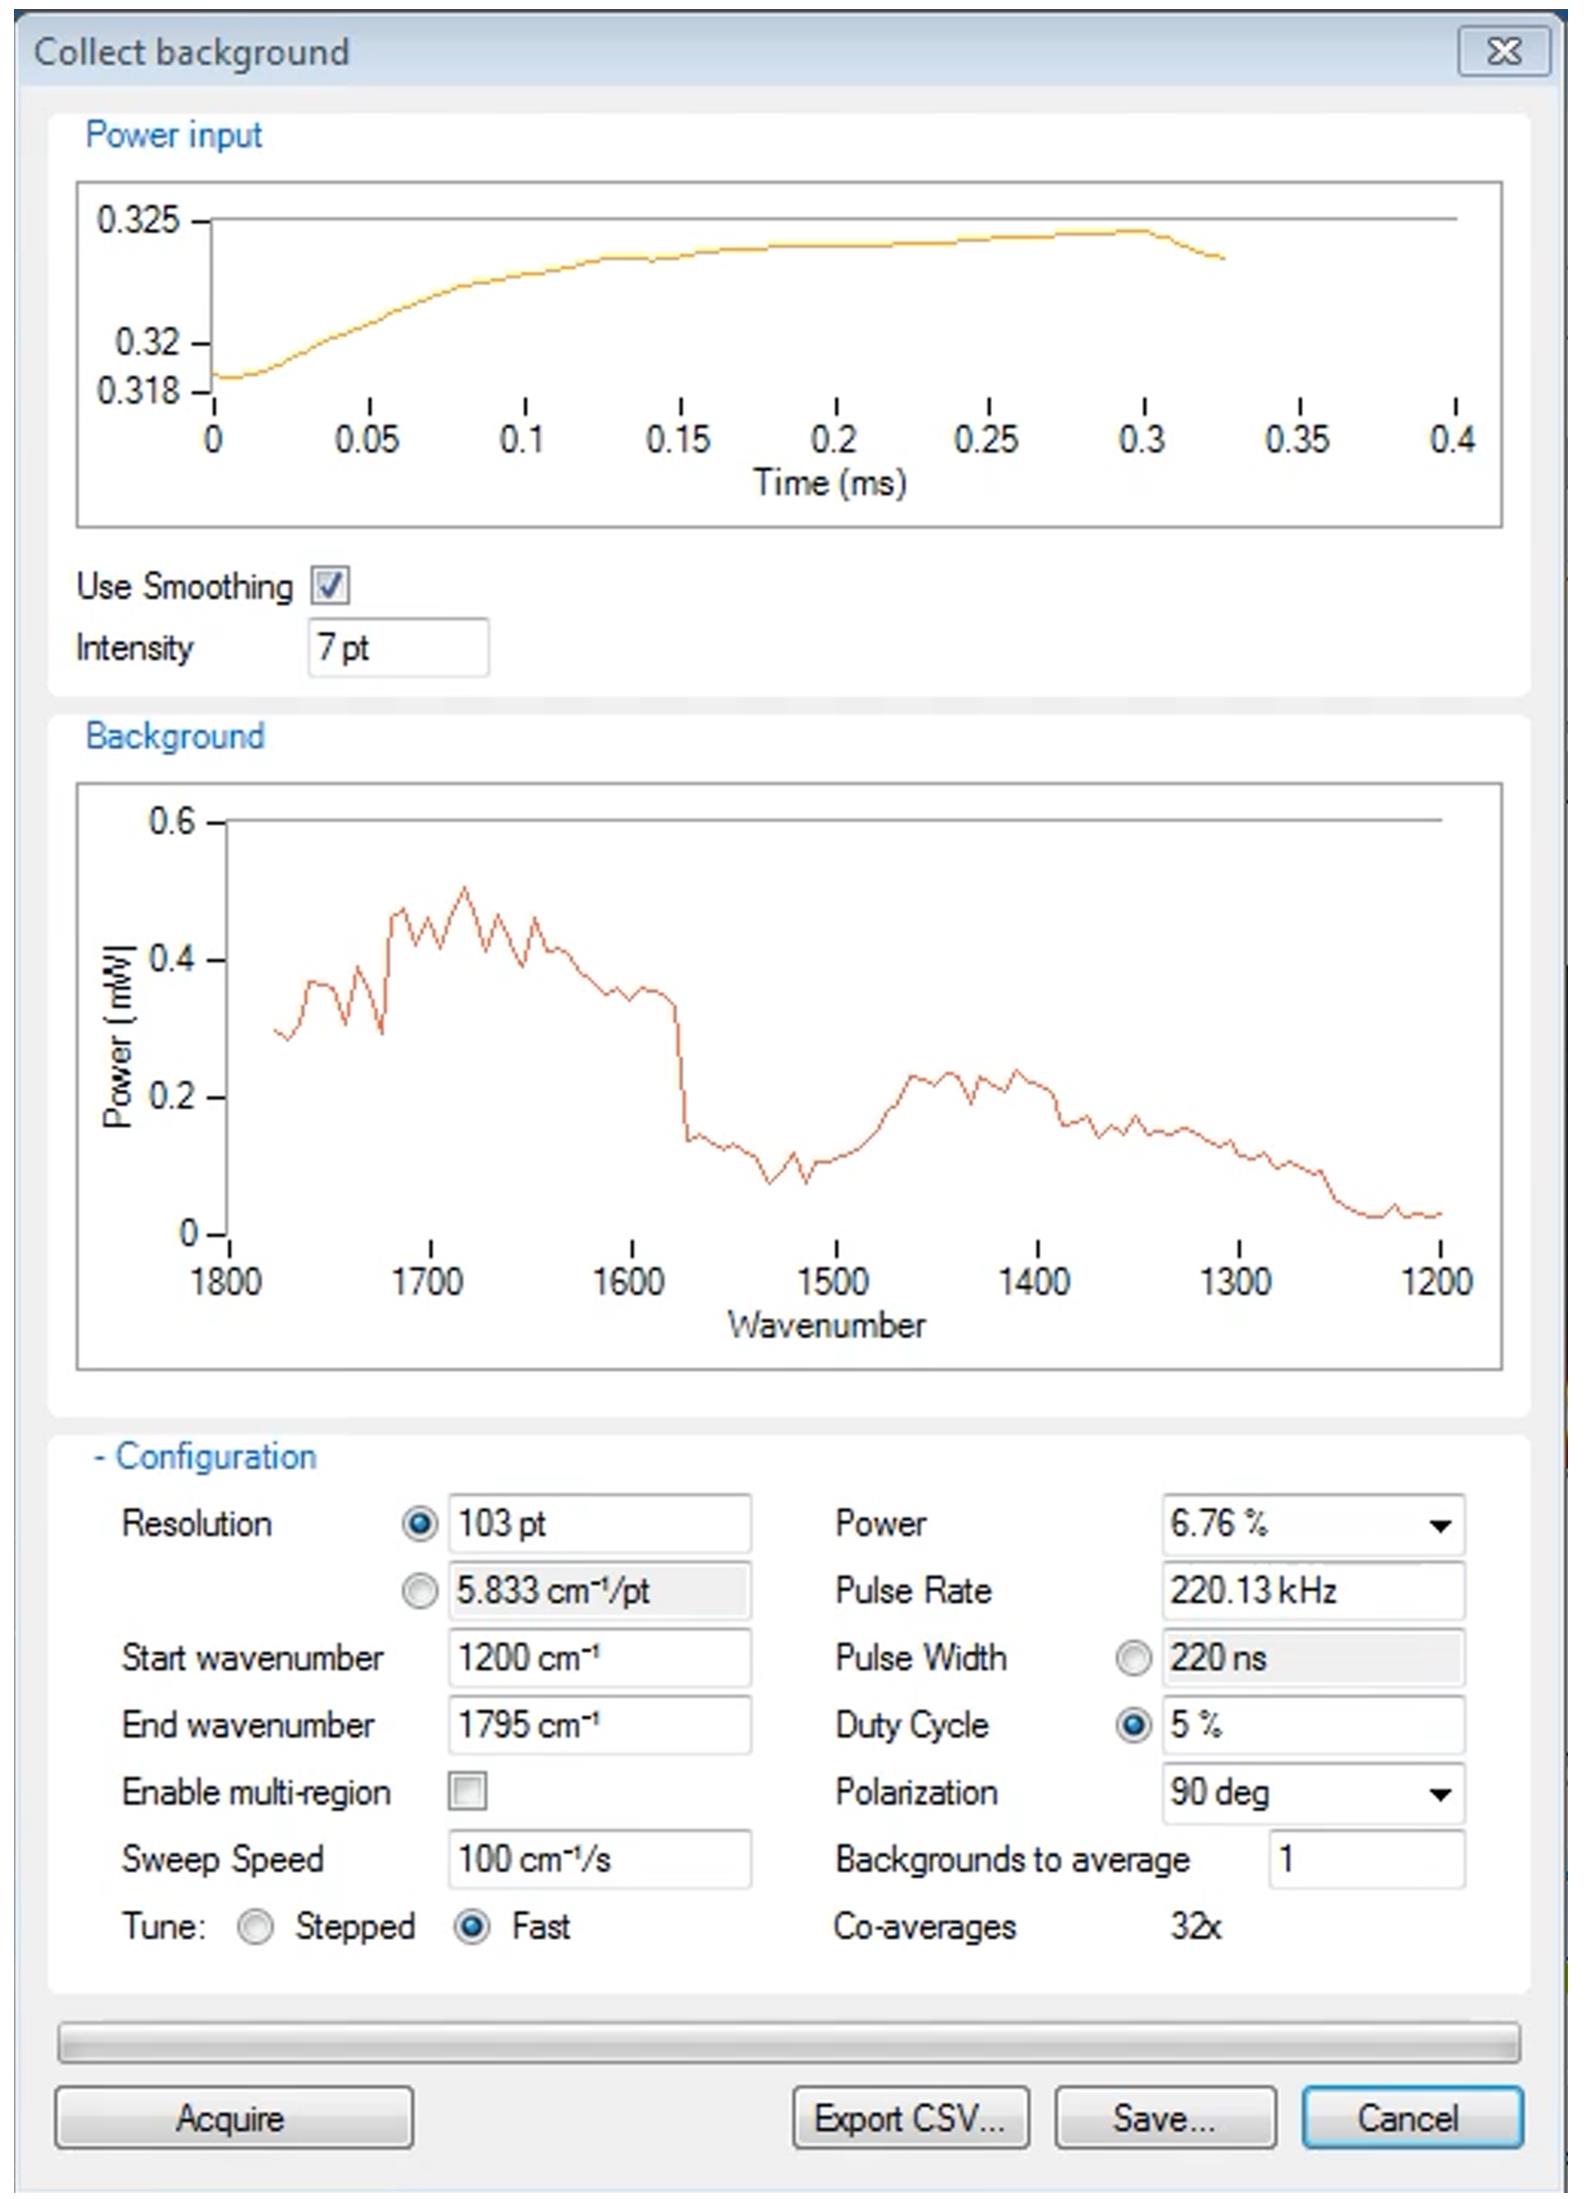The image size is (1591, 2199).
Task: Edit the Start wavenumber field
Action: pos(600,1658)
